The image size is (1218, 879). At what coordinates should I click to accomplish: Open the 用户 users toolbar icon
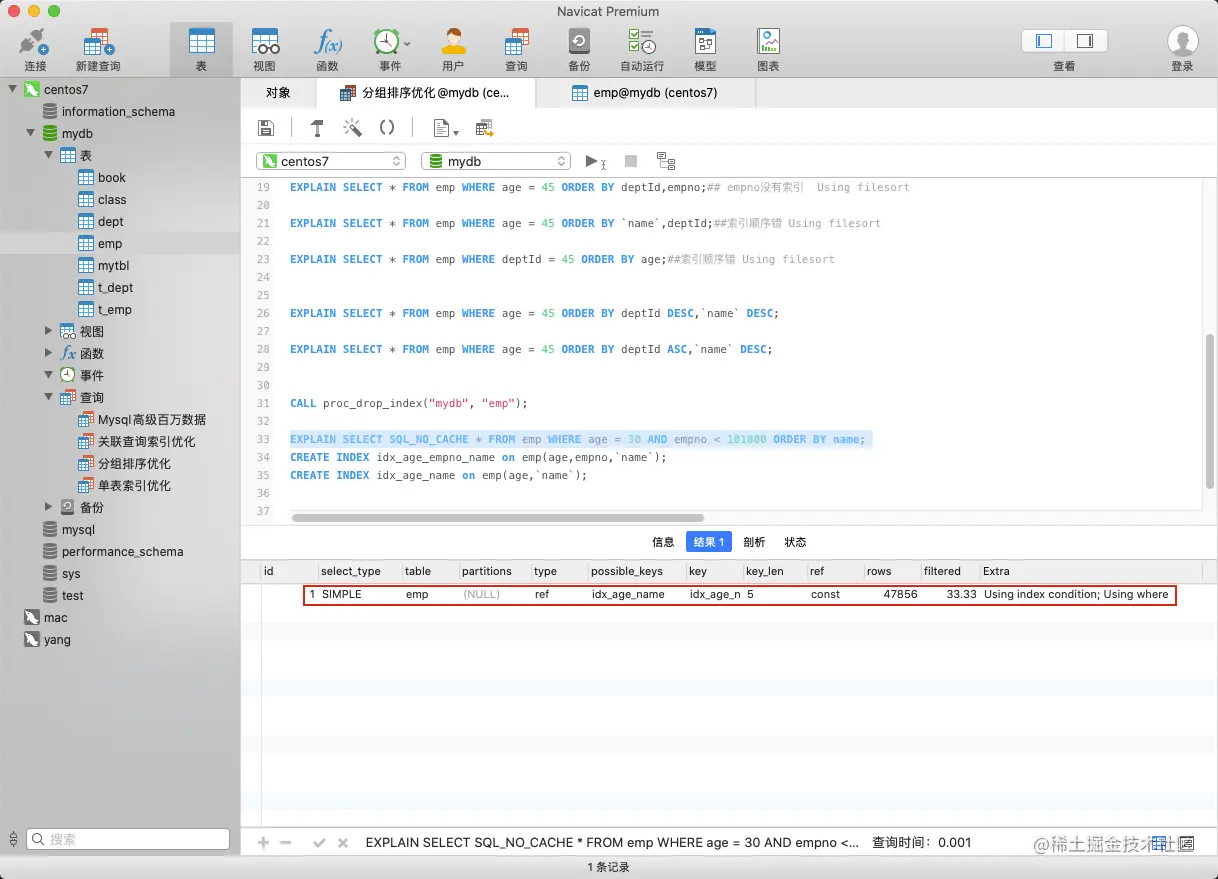click(453, 41)
